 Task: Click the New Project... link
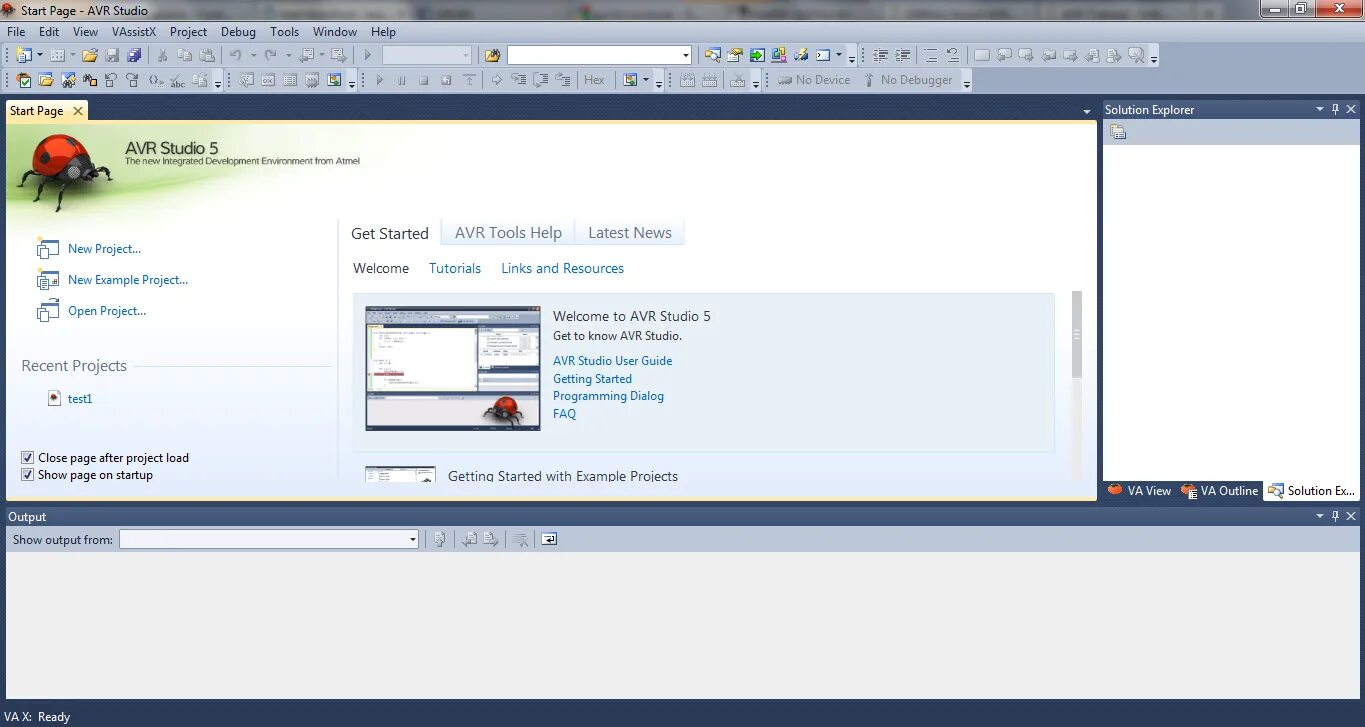pos(104,249)
